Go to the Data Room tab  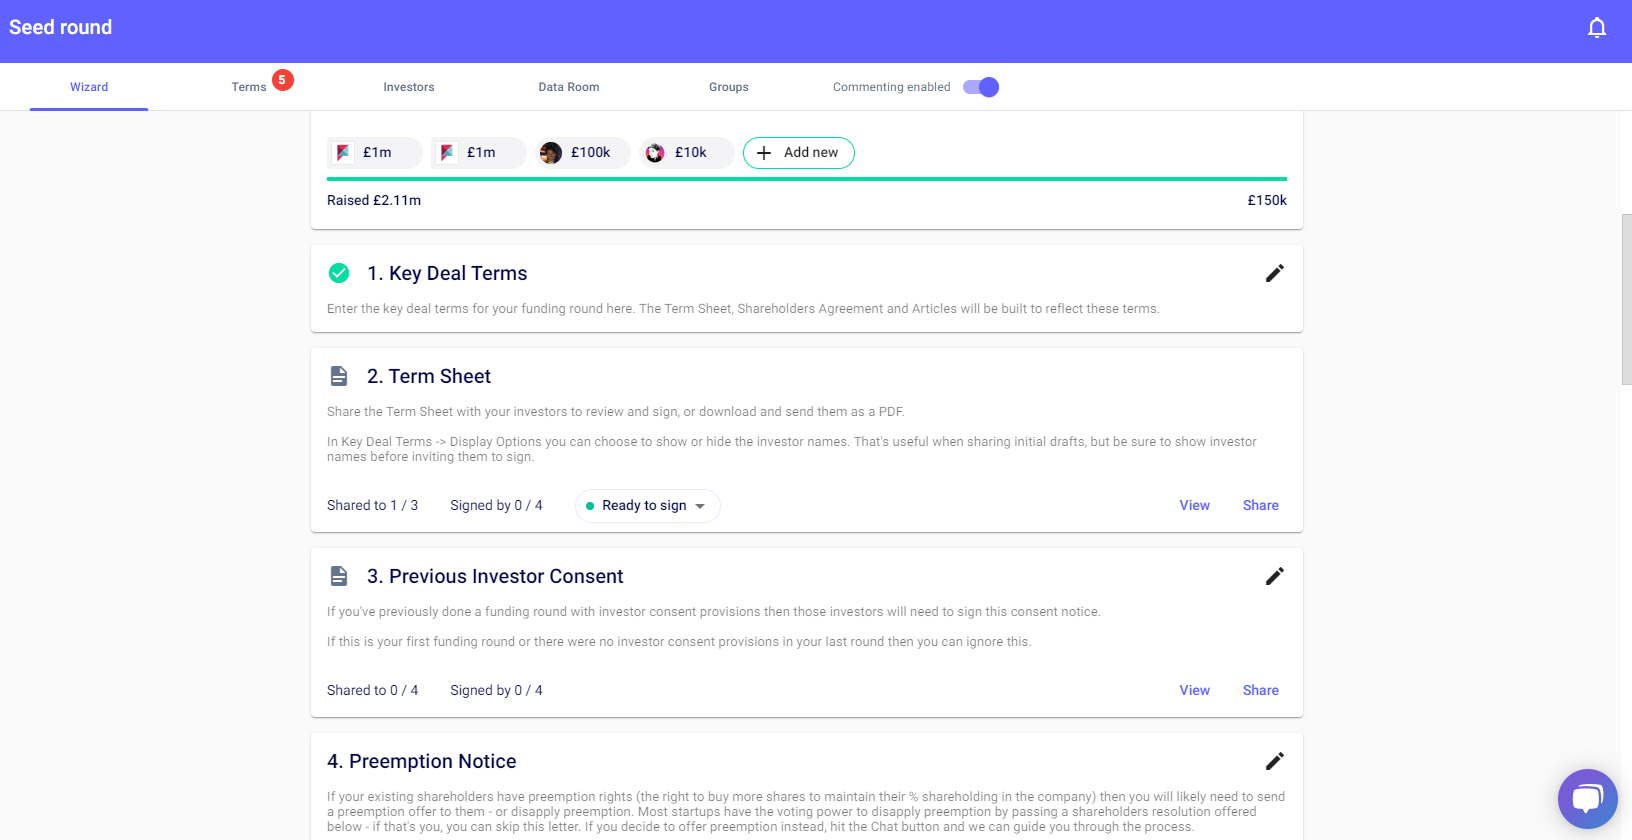569,87
